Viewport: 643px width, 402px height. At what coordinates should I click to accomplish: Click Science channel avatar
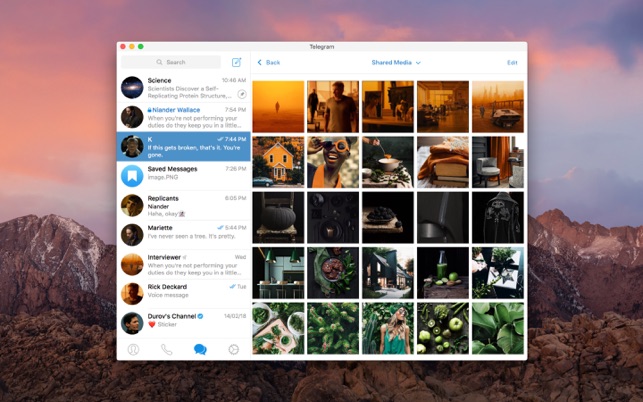tap(132, 87)
